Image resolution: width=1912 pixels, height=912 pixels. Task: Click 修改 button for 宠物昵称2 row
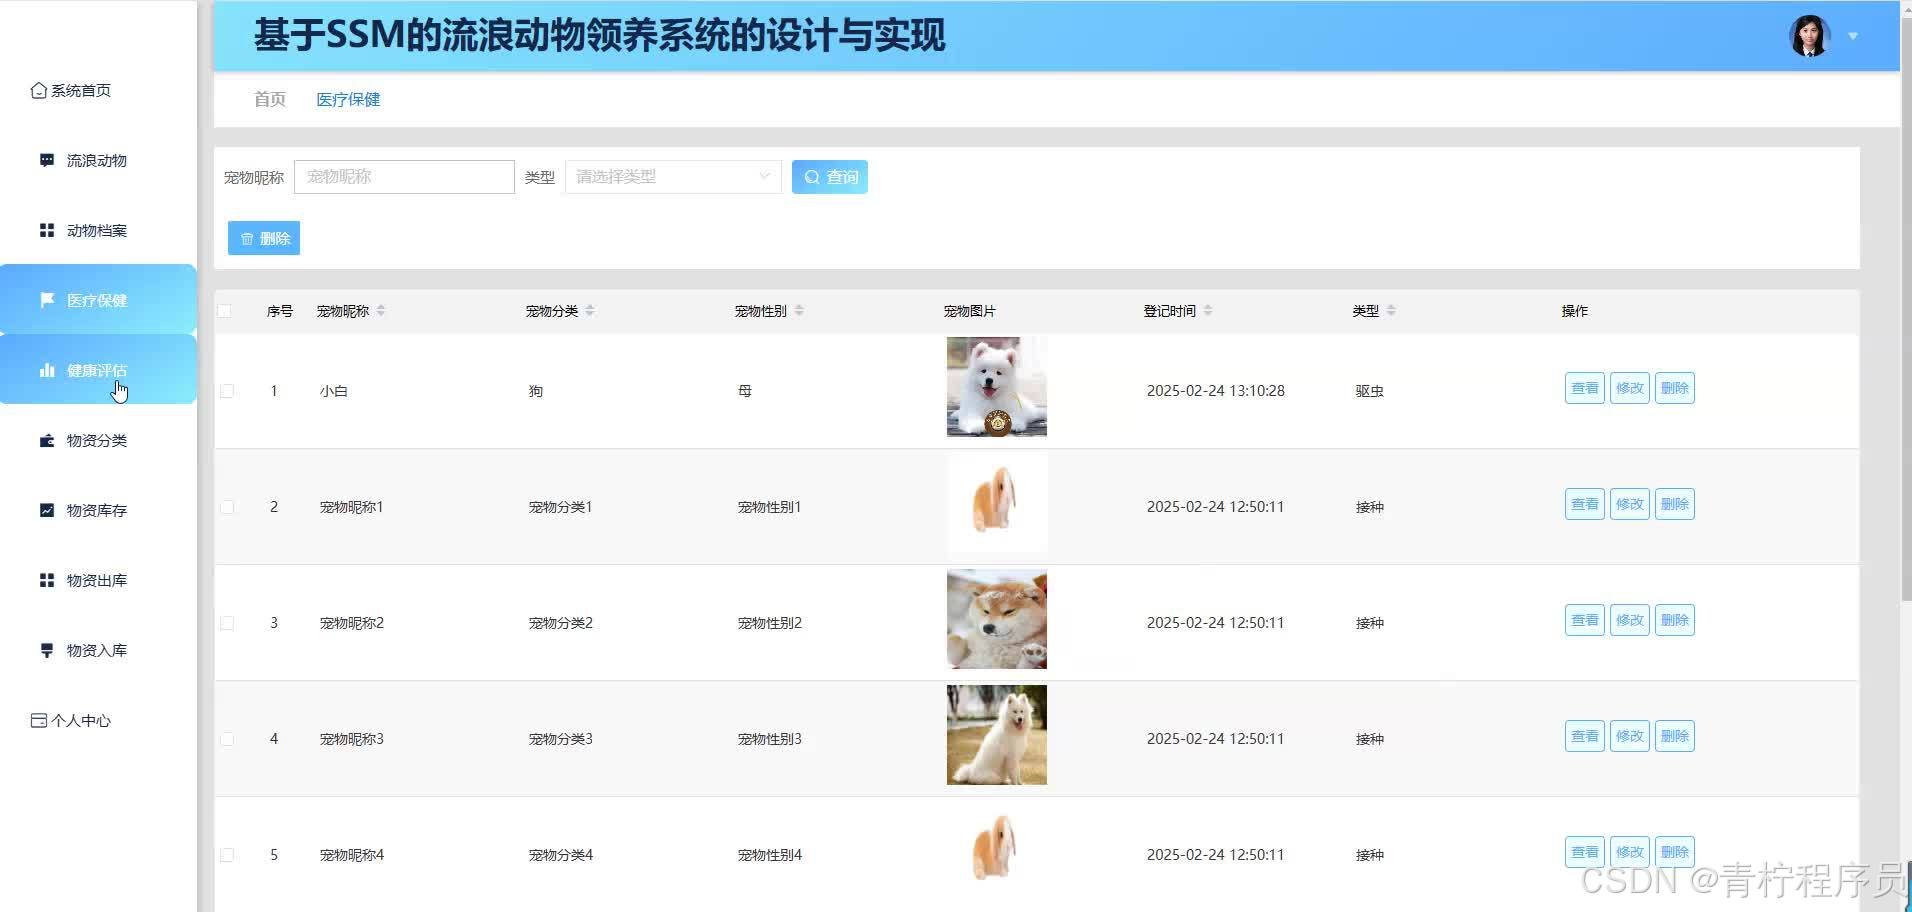pyautogui.click(x=1629, y=619)
